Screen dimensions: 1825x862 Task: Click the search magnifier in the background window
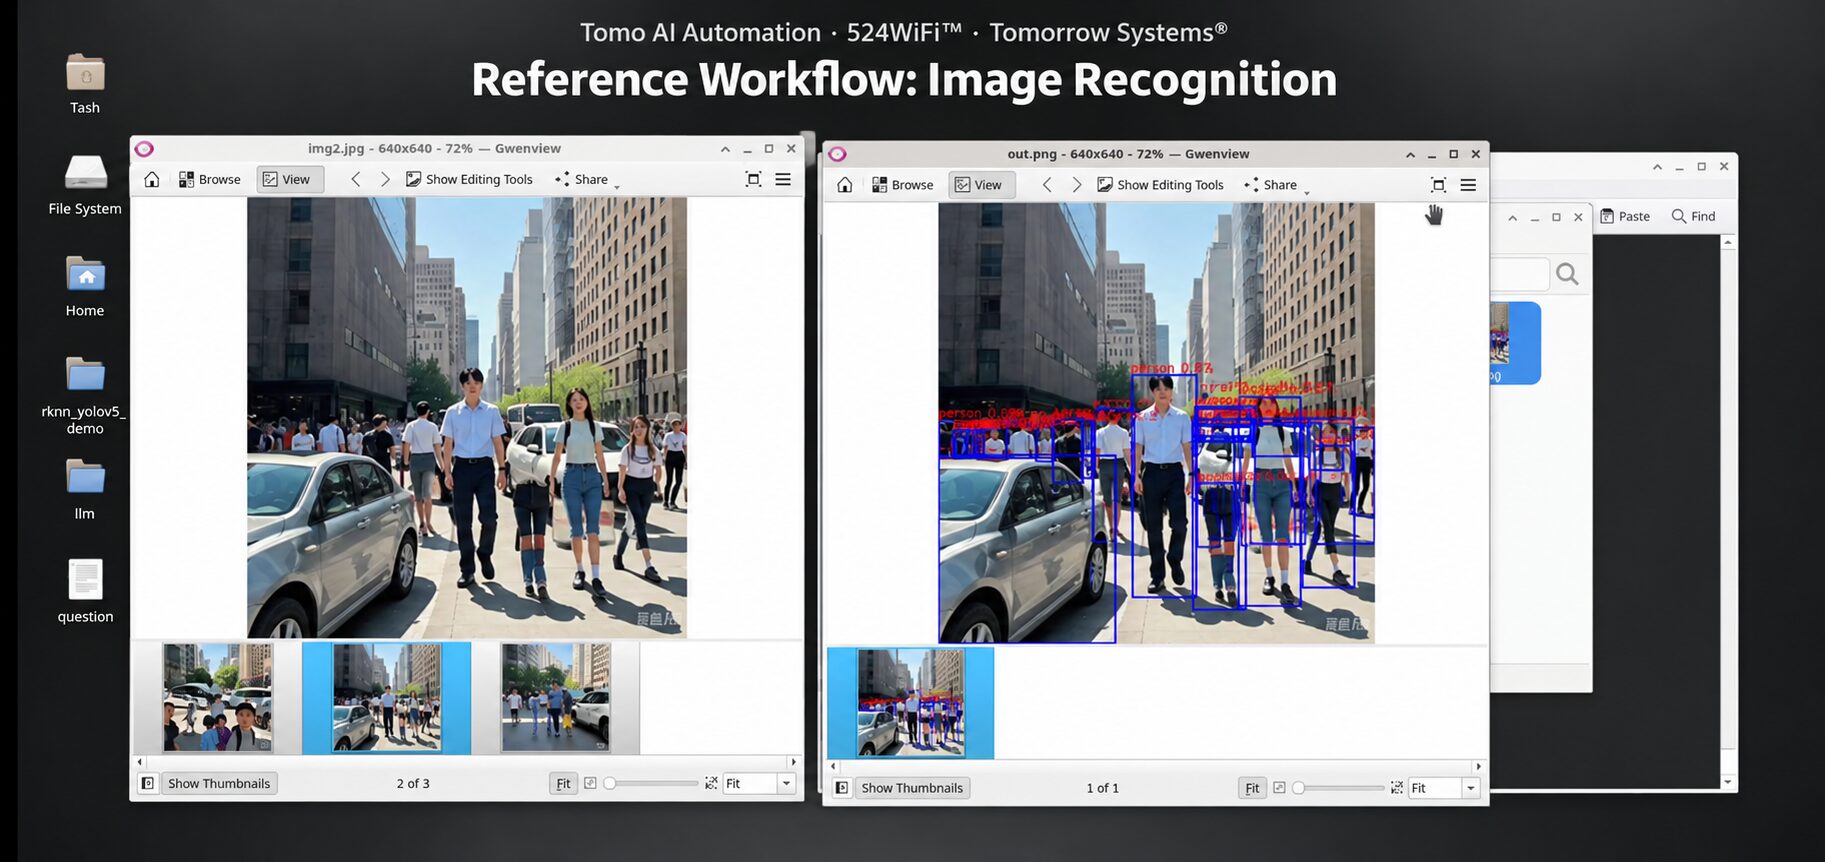(x=1567, y=274)
